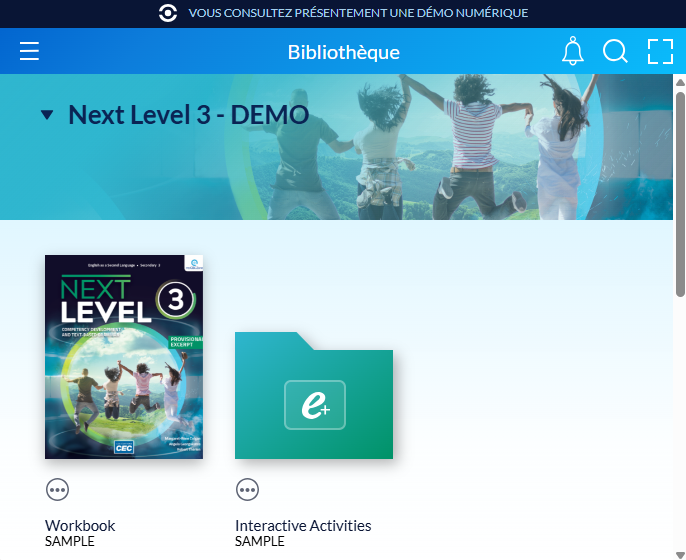Click the scrollbar up arrow
This screenshot has width=686, height=560.
[680, 81]
